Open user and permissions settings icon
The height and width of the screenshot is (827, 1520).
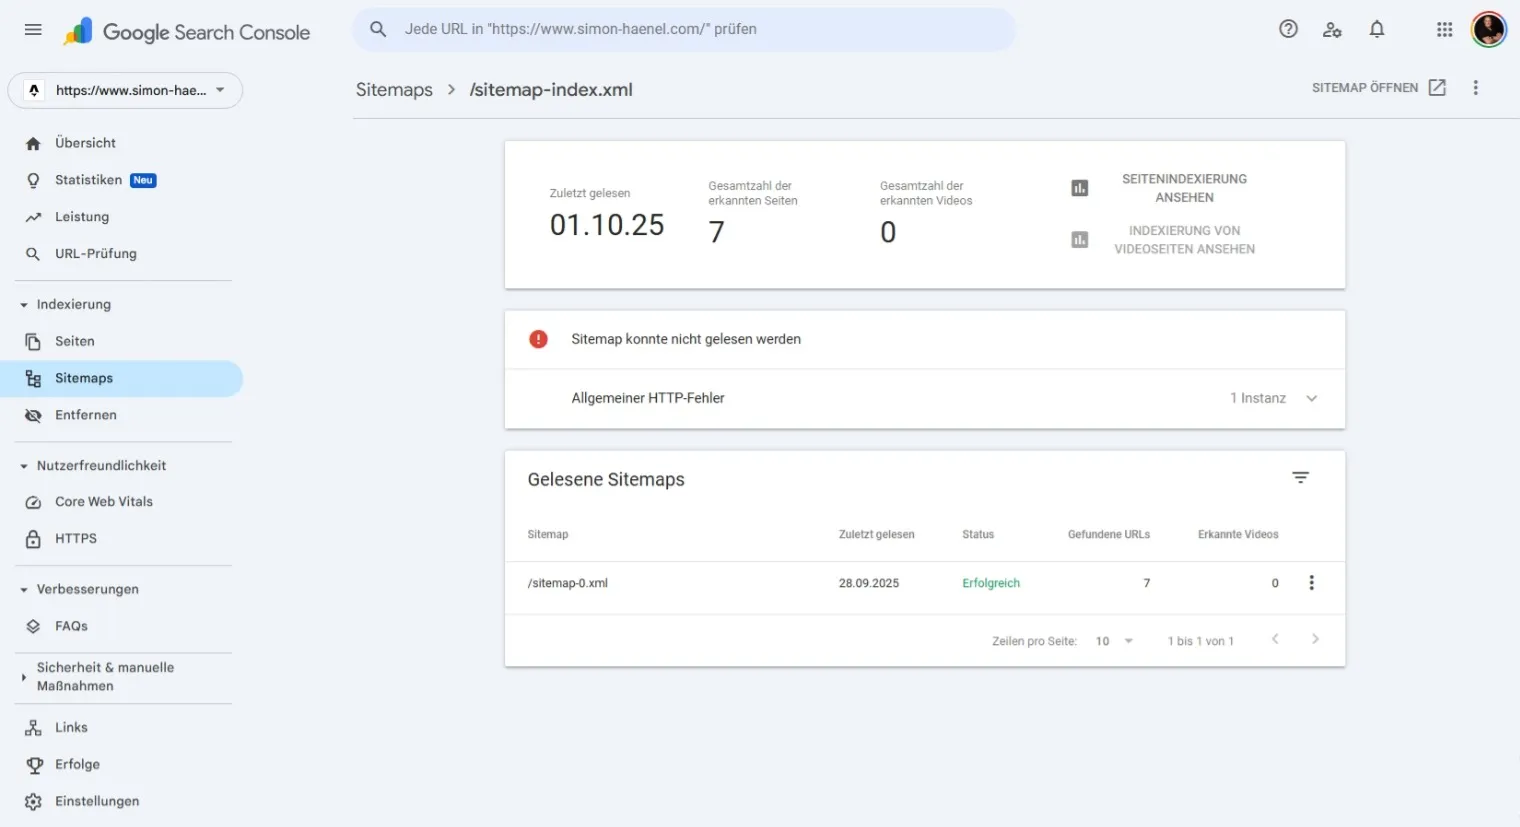[x=1332, y=29]
